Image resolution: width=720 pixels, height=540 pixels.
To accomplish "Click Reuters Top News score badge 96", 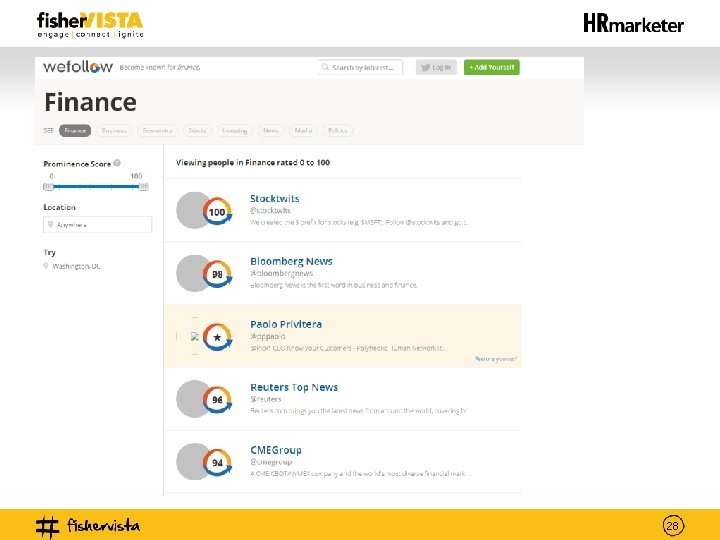I will (x=217, y=400).
